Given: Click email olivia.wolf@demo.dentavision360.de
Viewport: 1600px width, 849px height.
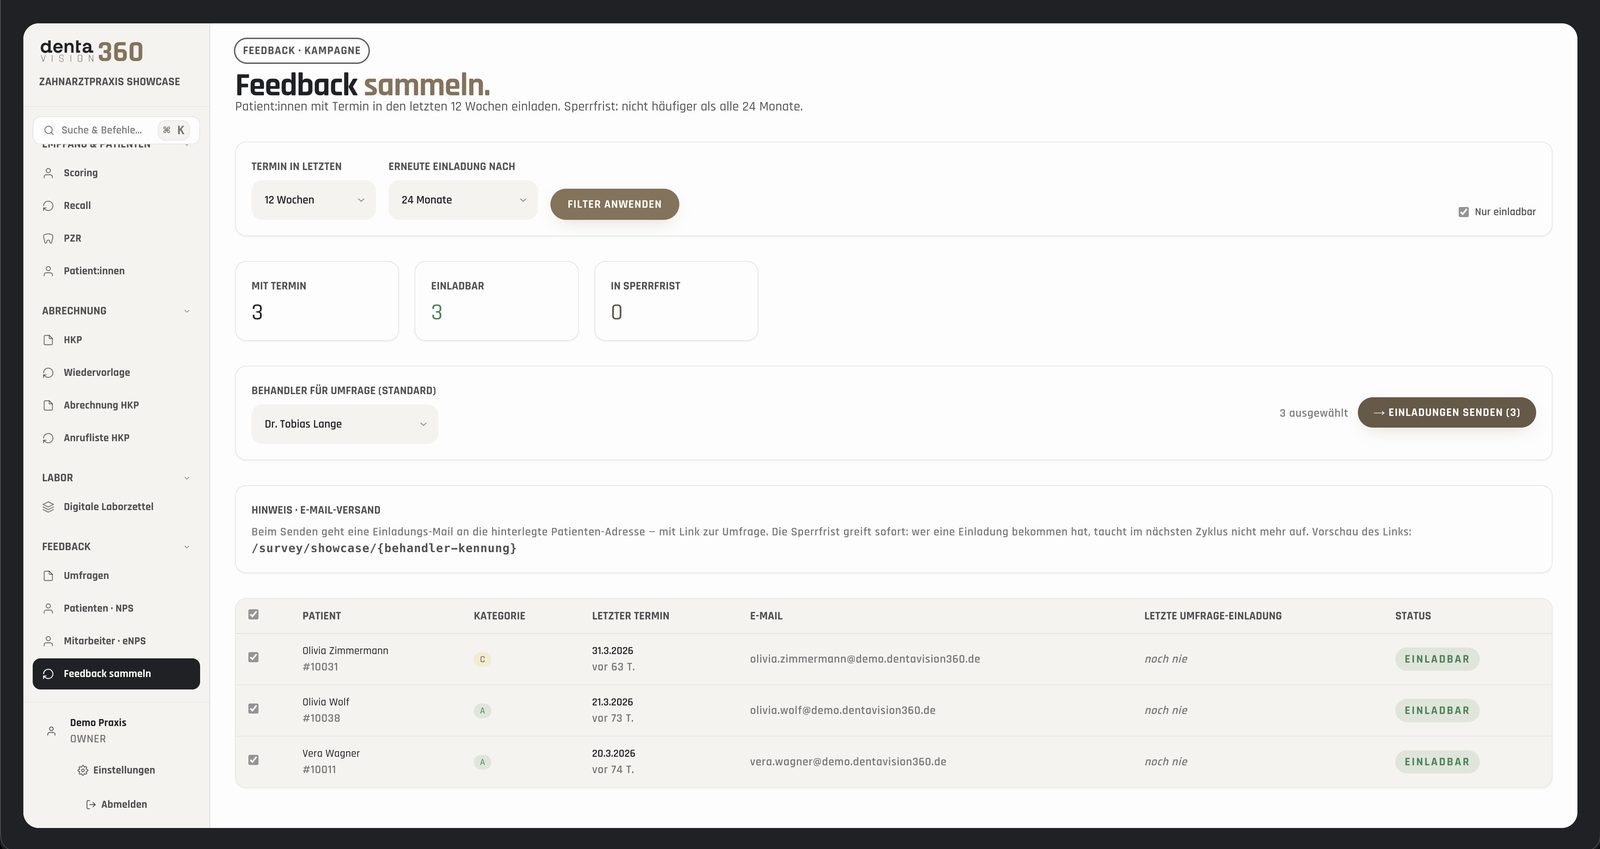Looking at the screenshot, I should coord(842,711).
